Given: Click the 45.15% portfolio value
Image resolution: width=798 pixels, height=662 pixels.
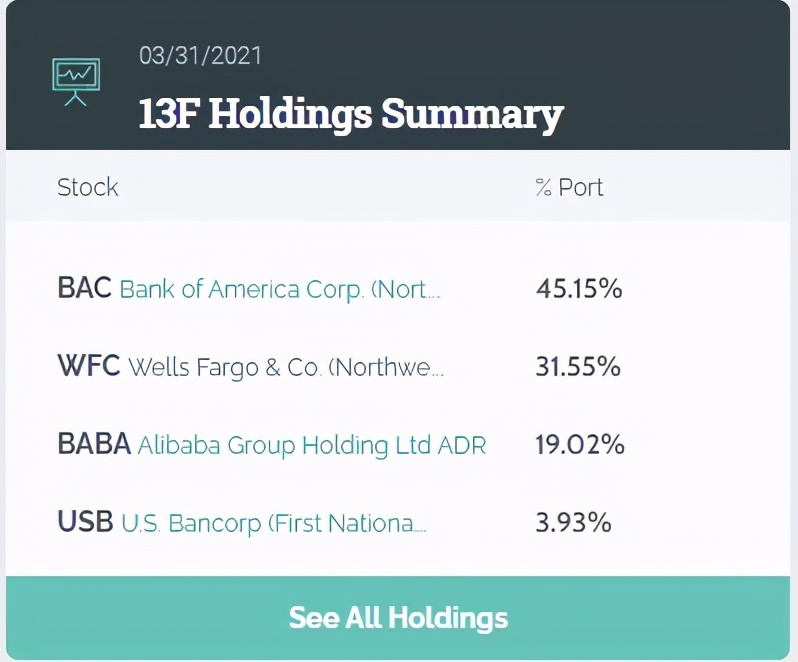Looking at the screenshot, I should pos(579,288).
